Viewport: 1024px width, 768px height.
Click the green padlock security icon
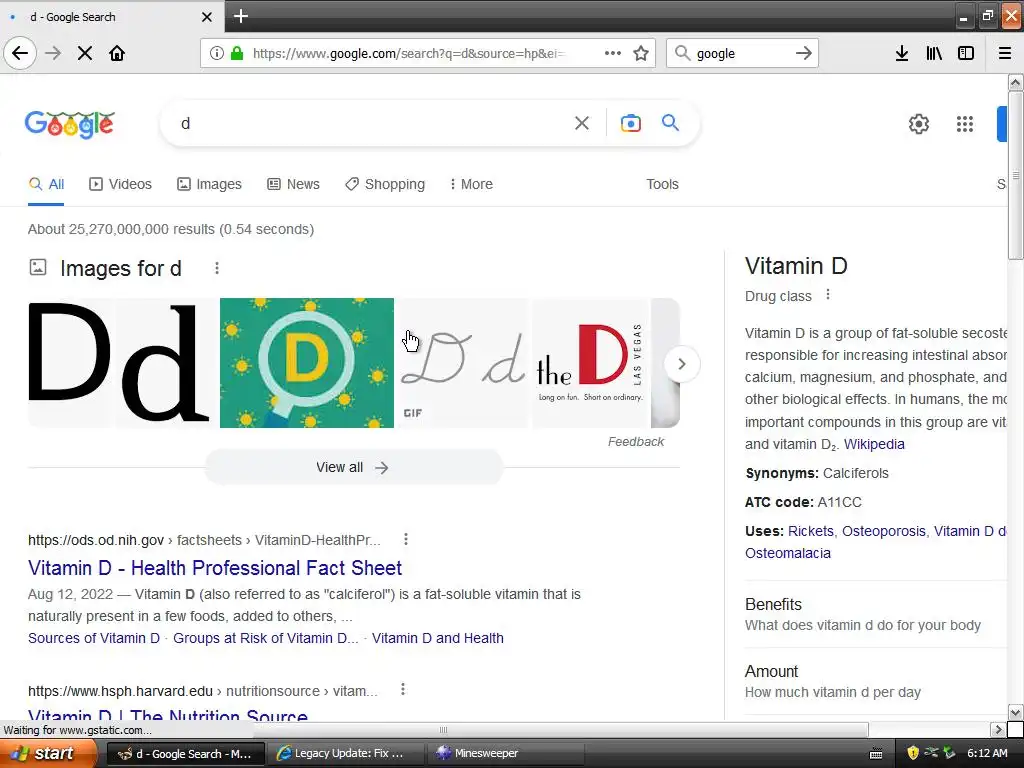[237, 53]
